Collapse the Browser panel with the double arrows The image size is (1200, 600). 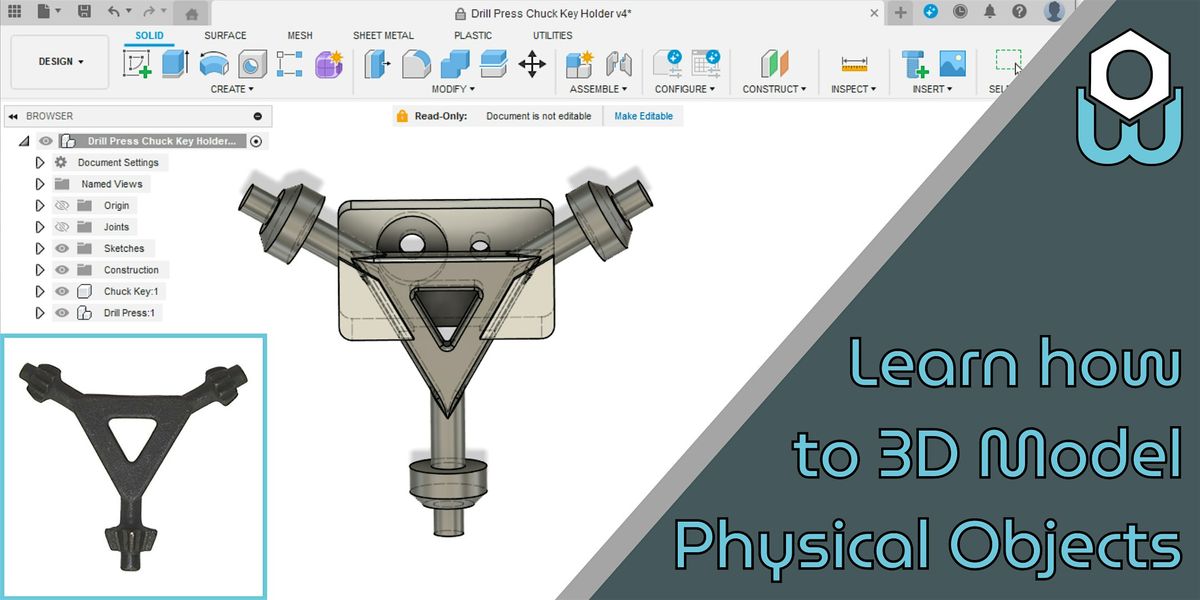pyautogui.click(x=12, y=116)
